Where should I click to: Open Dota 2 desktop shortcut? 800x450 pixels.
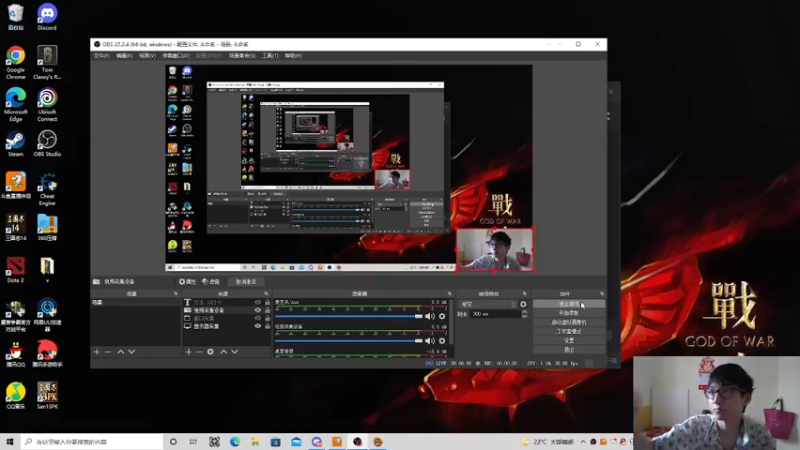coord(15,270)
